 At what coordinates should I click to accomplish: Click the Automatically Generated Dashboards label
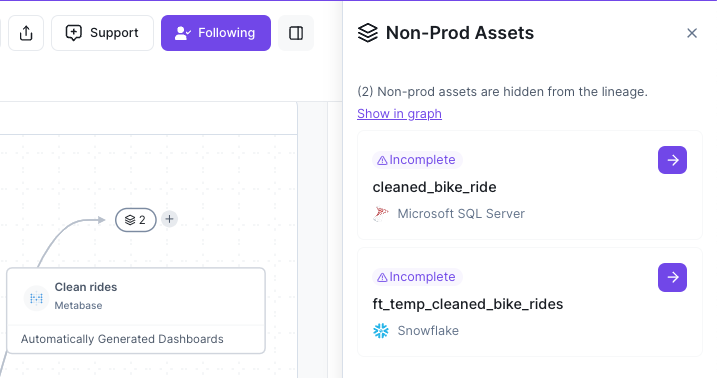pos(122,339)
